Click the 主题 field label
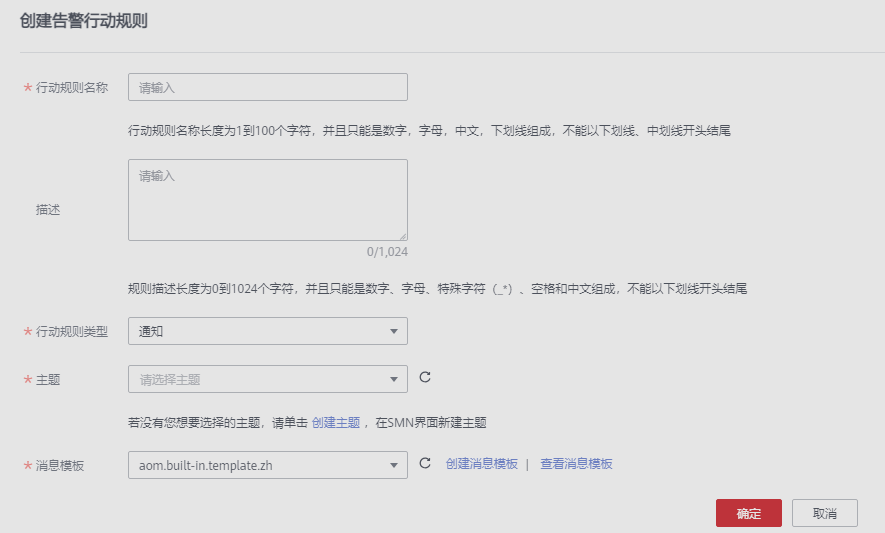Screen dimensions: 885x533 tap(48, 379)
